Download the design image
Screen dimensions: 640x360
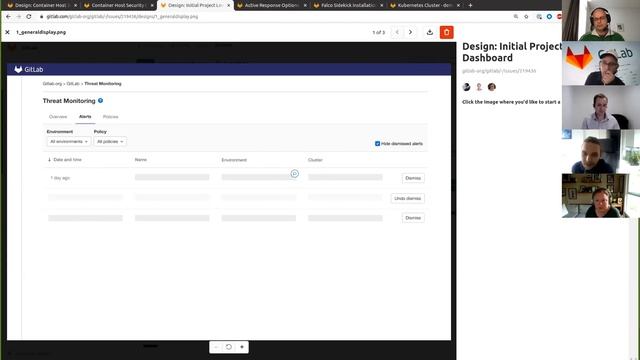click(430, 32)
